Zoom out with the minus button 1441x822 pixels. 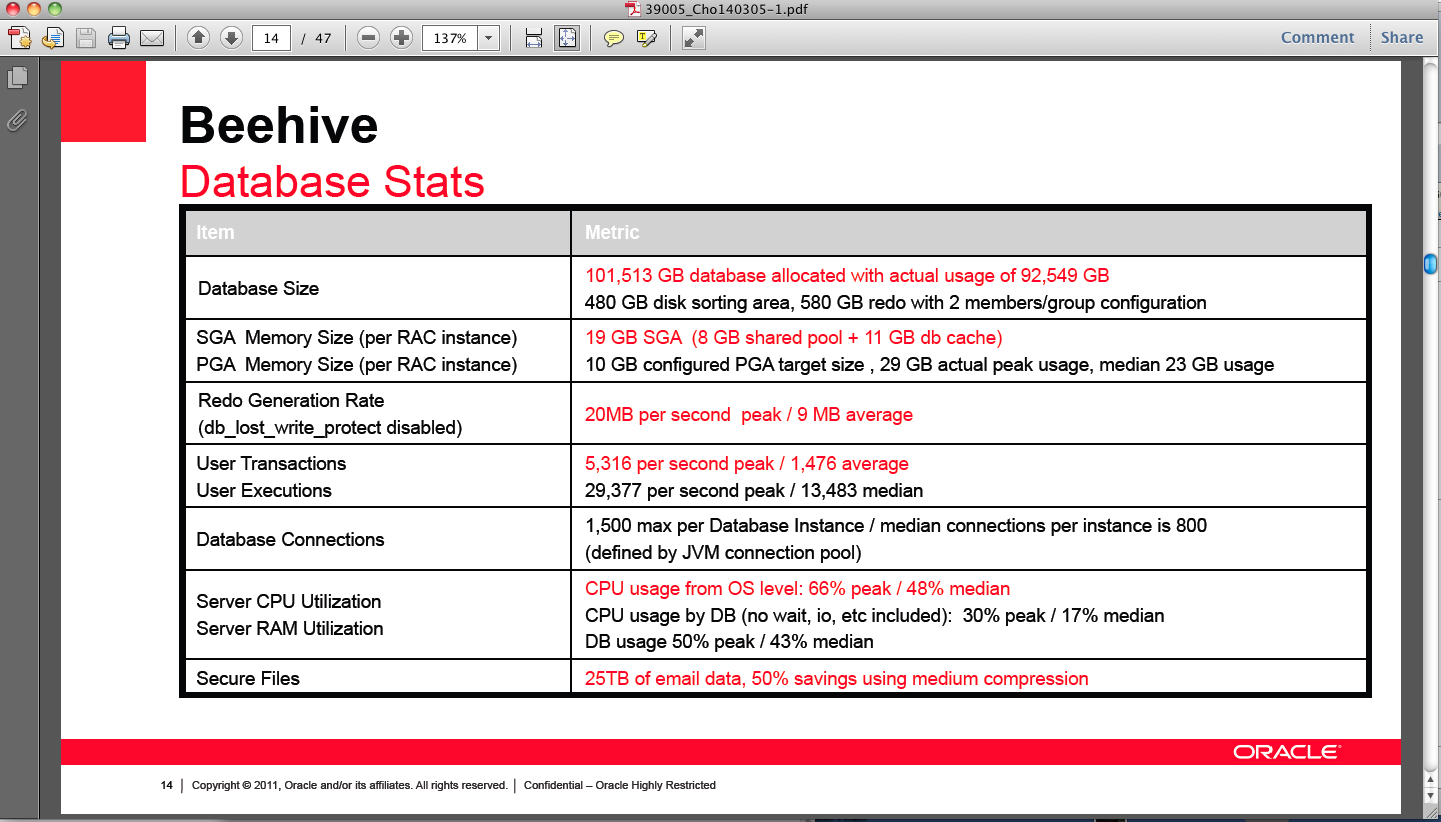coord(368,38)
